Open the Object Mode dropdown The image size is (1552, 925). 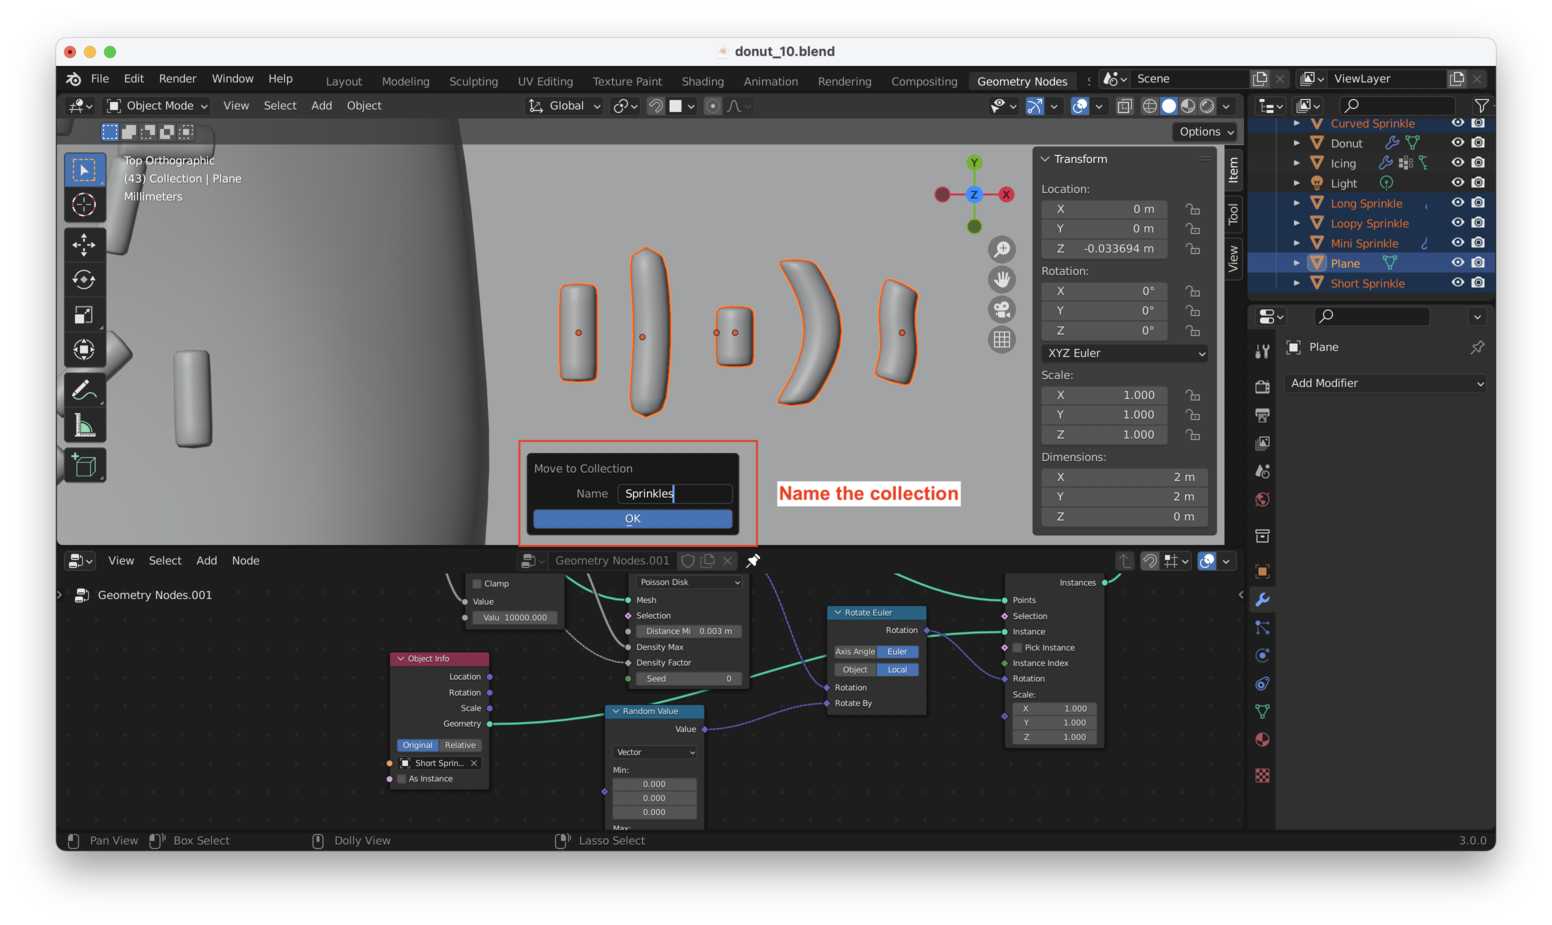(x=158, y=106)
